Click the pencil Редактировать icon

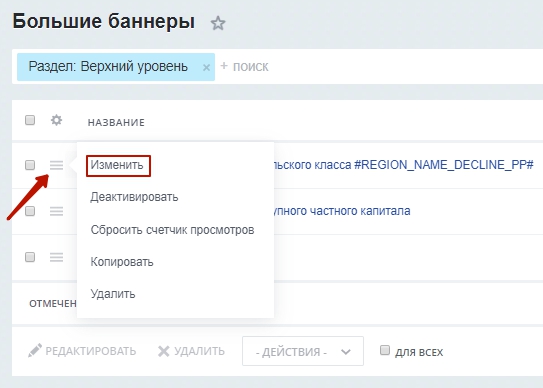pos(35,351)
